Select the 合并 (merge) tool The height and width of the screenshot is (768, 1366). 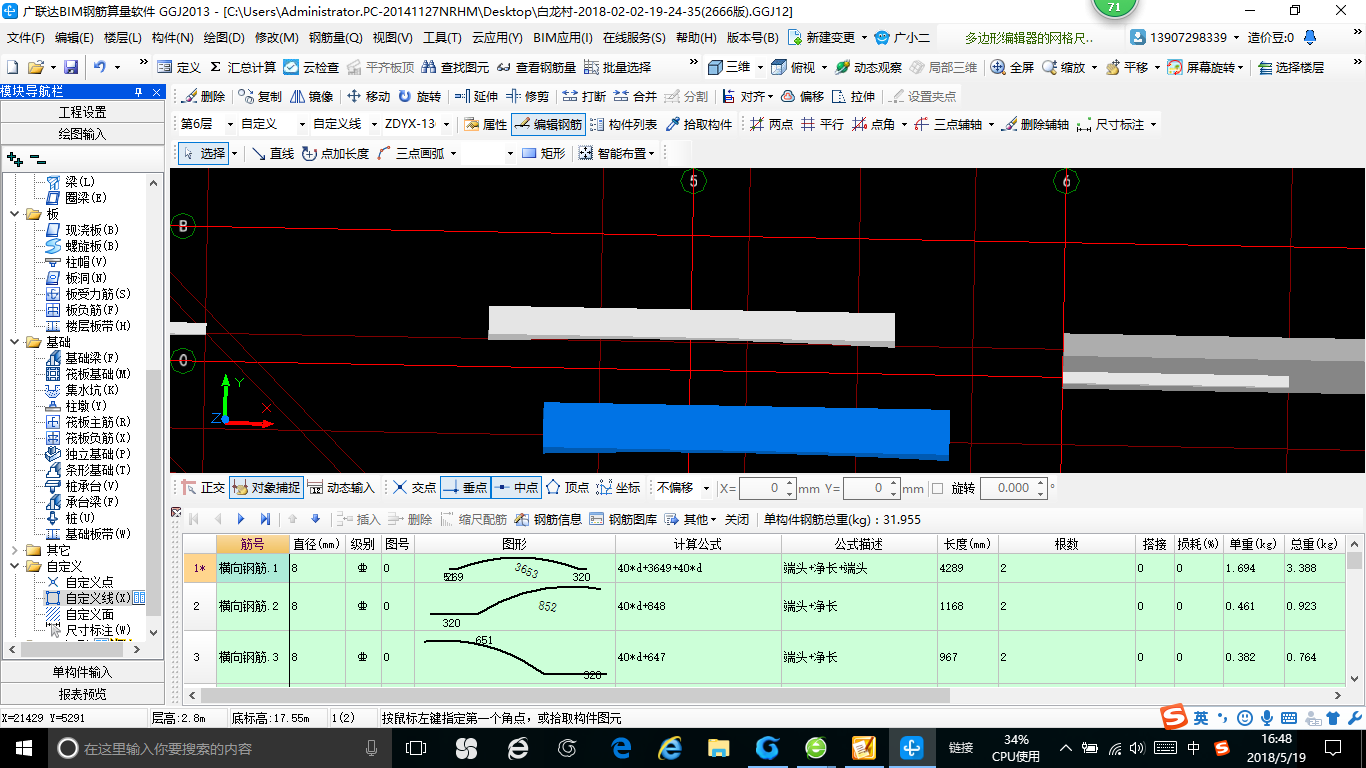[635, 97]
